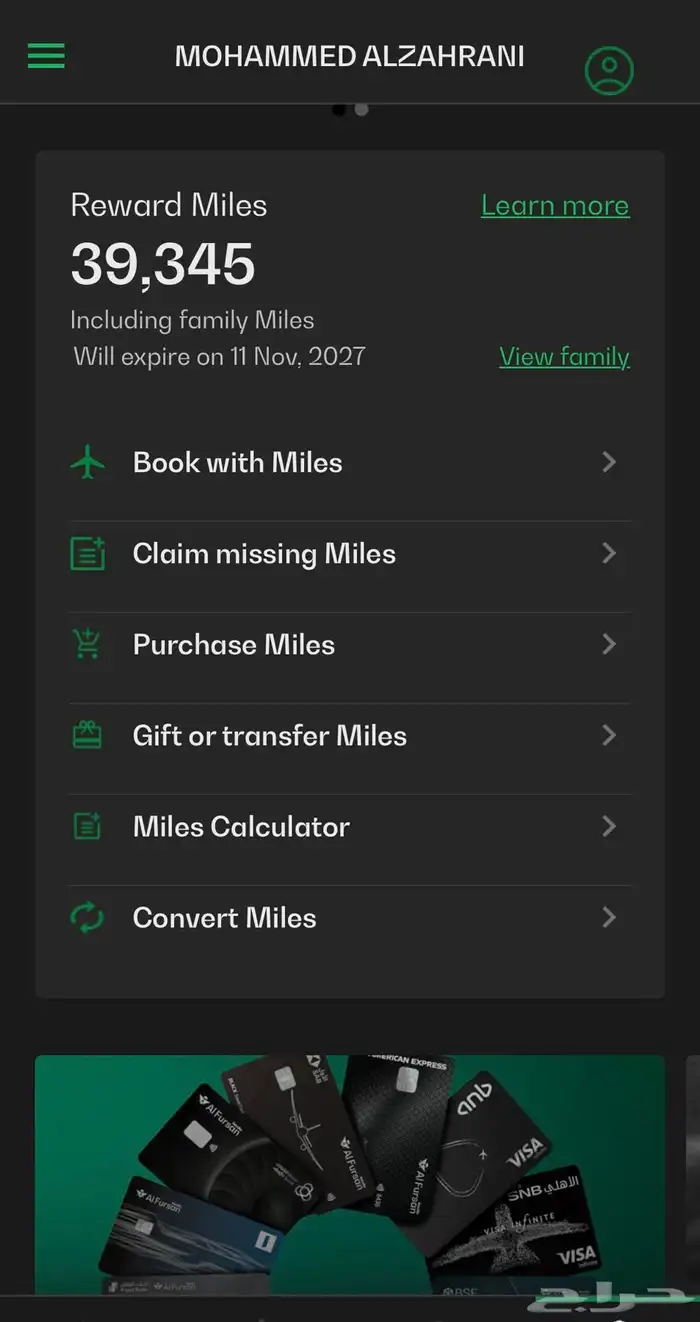Image resolution: width=700 pixels, height=1322 pixels.
Task: Switch to the second page indicator dot
Action: pyautogui.click(x=362, y=110)
